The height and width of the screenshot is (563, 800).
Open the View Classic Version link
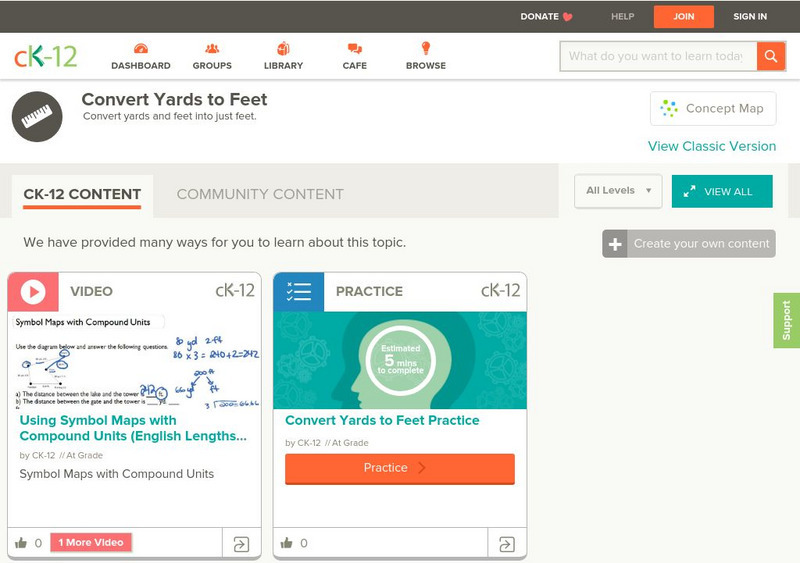pos(711,146)
